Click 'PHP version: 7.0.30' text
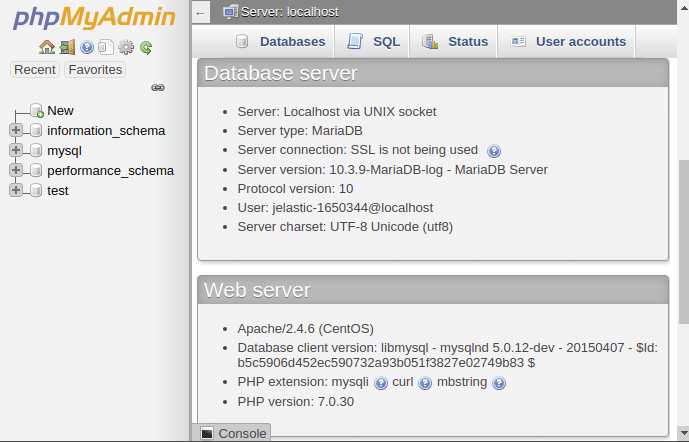Screen dimensions: 689x442 (296, 402)
